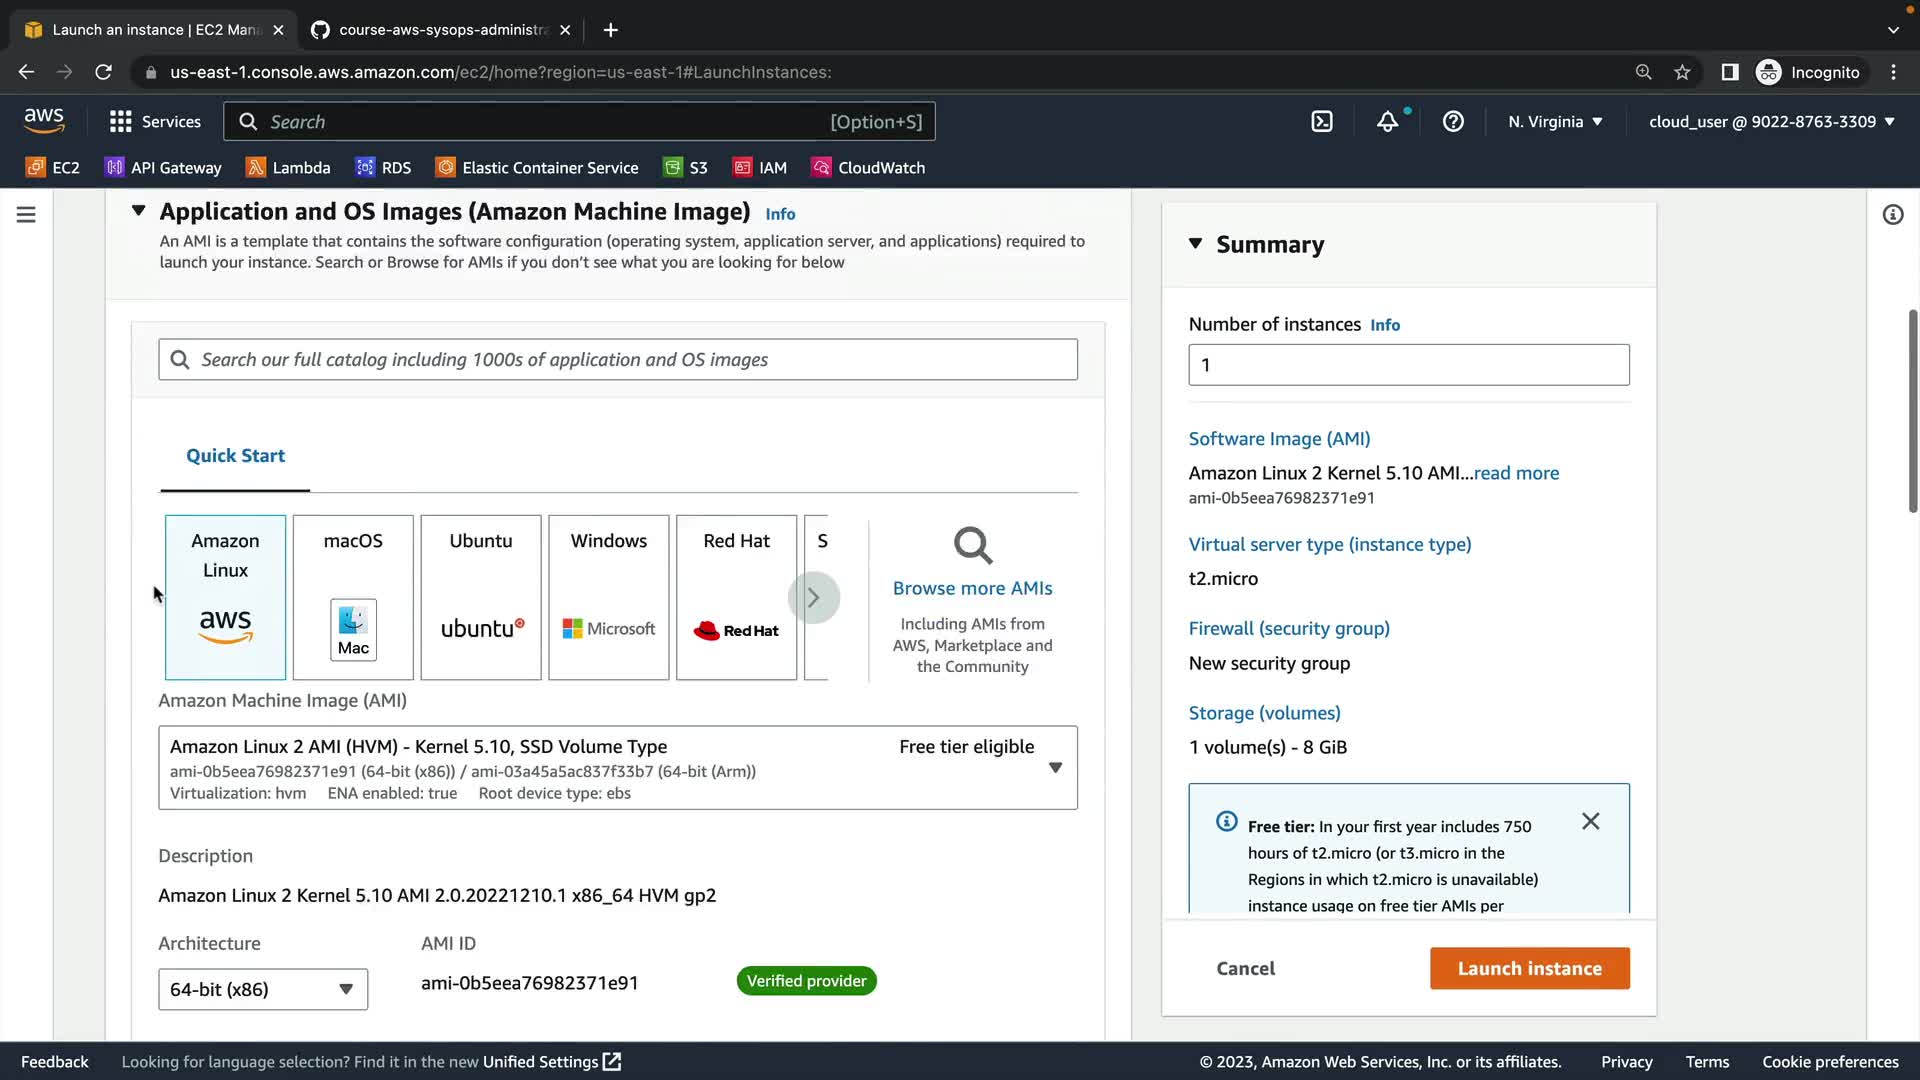
Task: Select the Red Hat AMI tile
Action: point(736,597)
